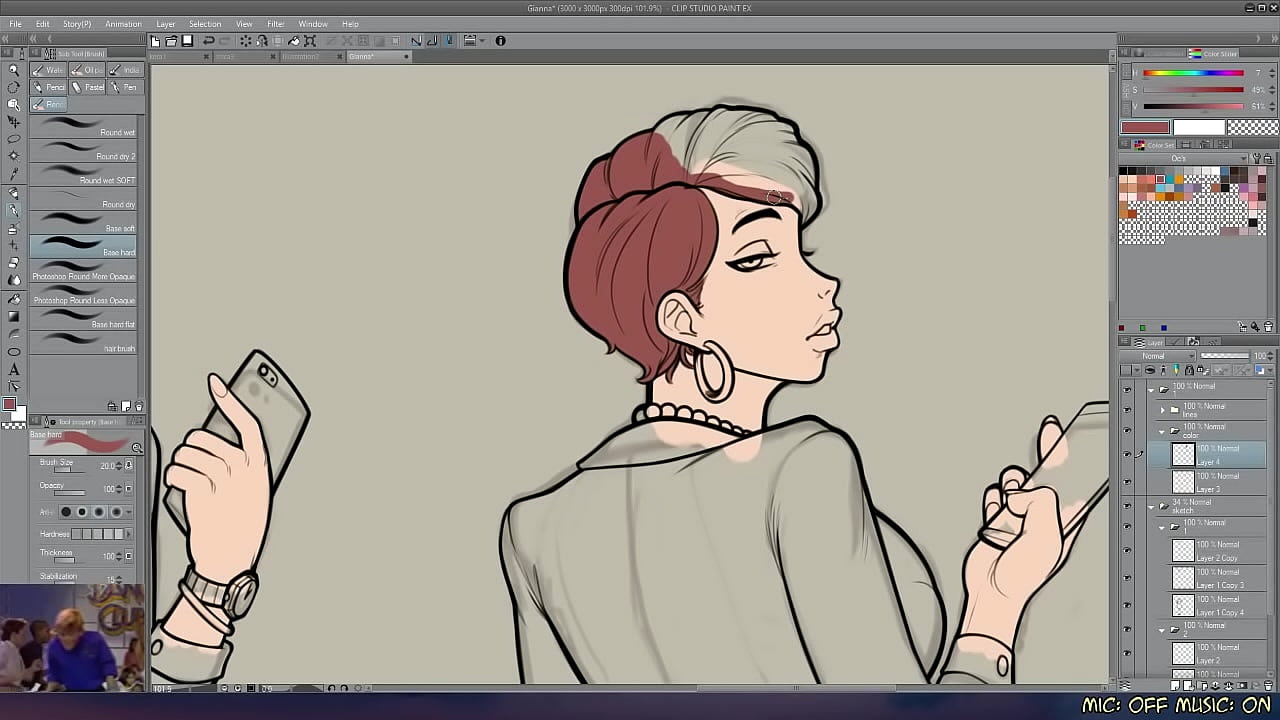
Task: Select the Layer 1 Copy 4 thumbnail
Action: point(1183,606)
